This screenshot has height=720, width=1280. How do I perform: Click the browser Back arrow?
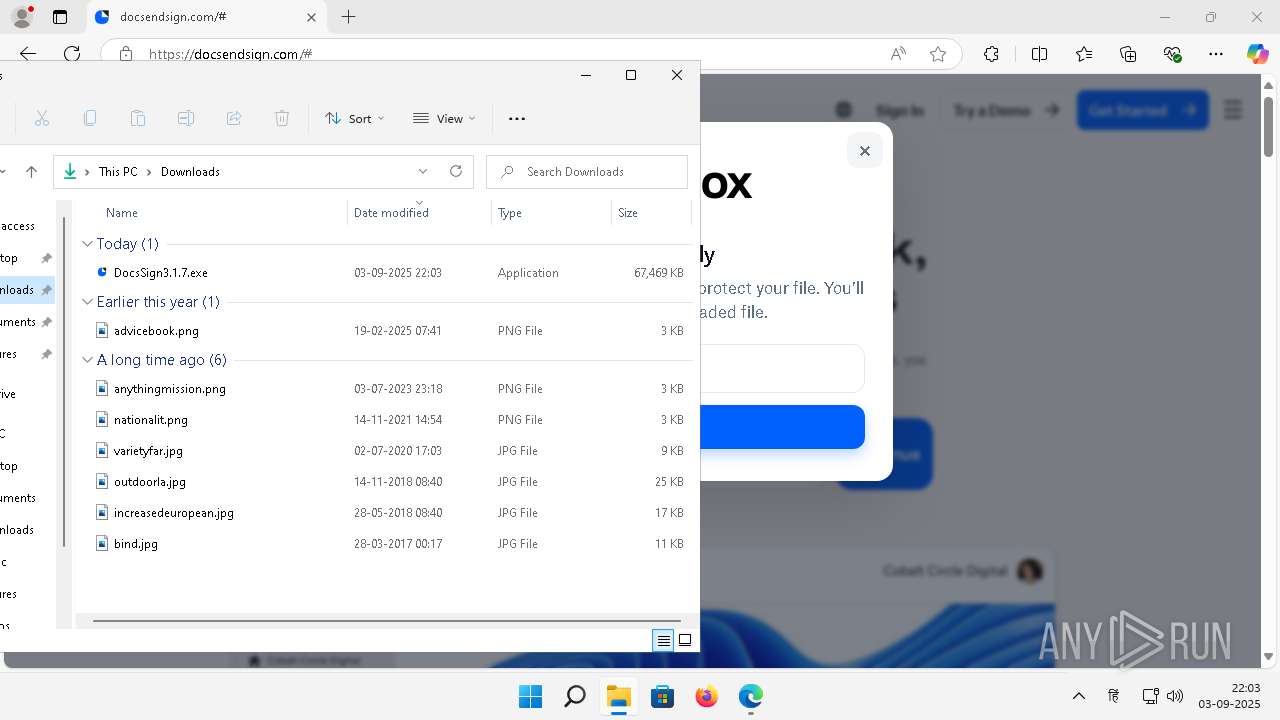(28, 54)
